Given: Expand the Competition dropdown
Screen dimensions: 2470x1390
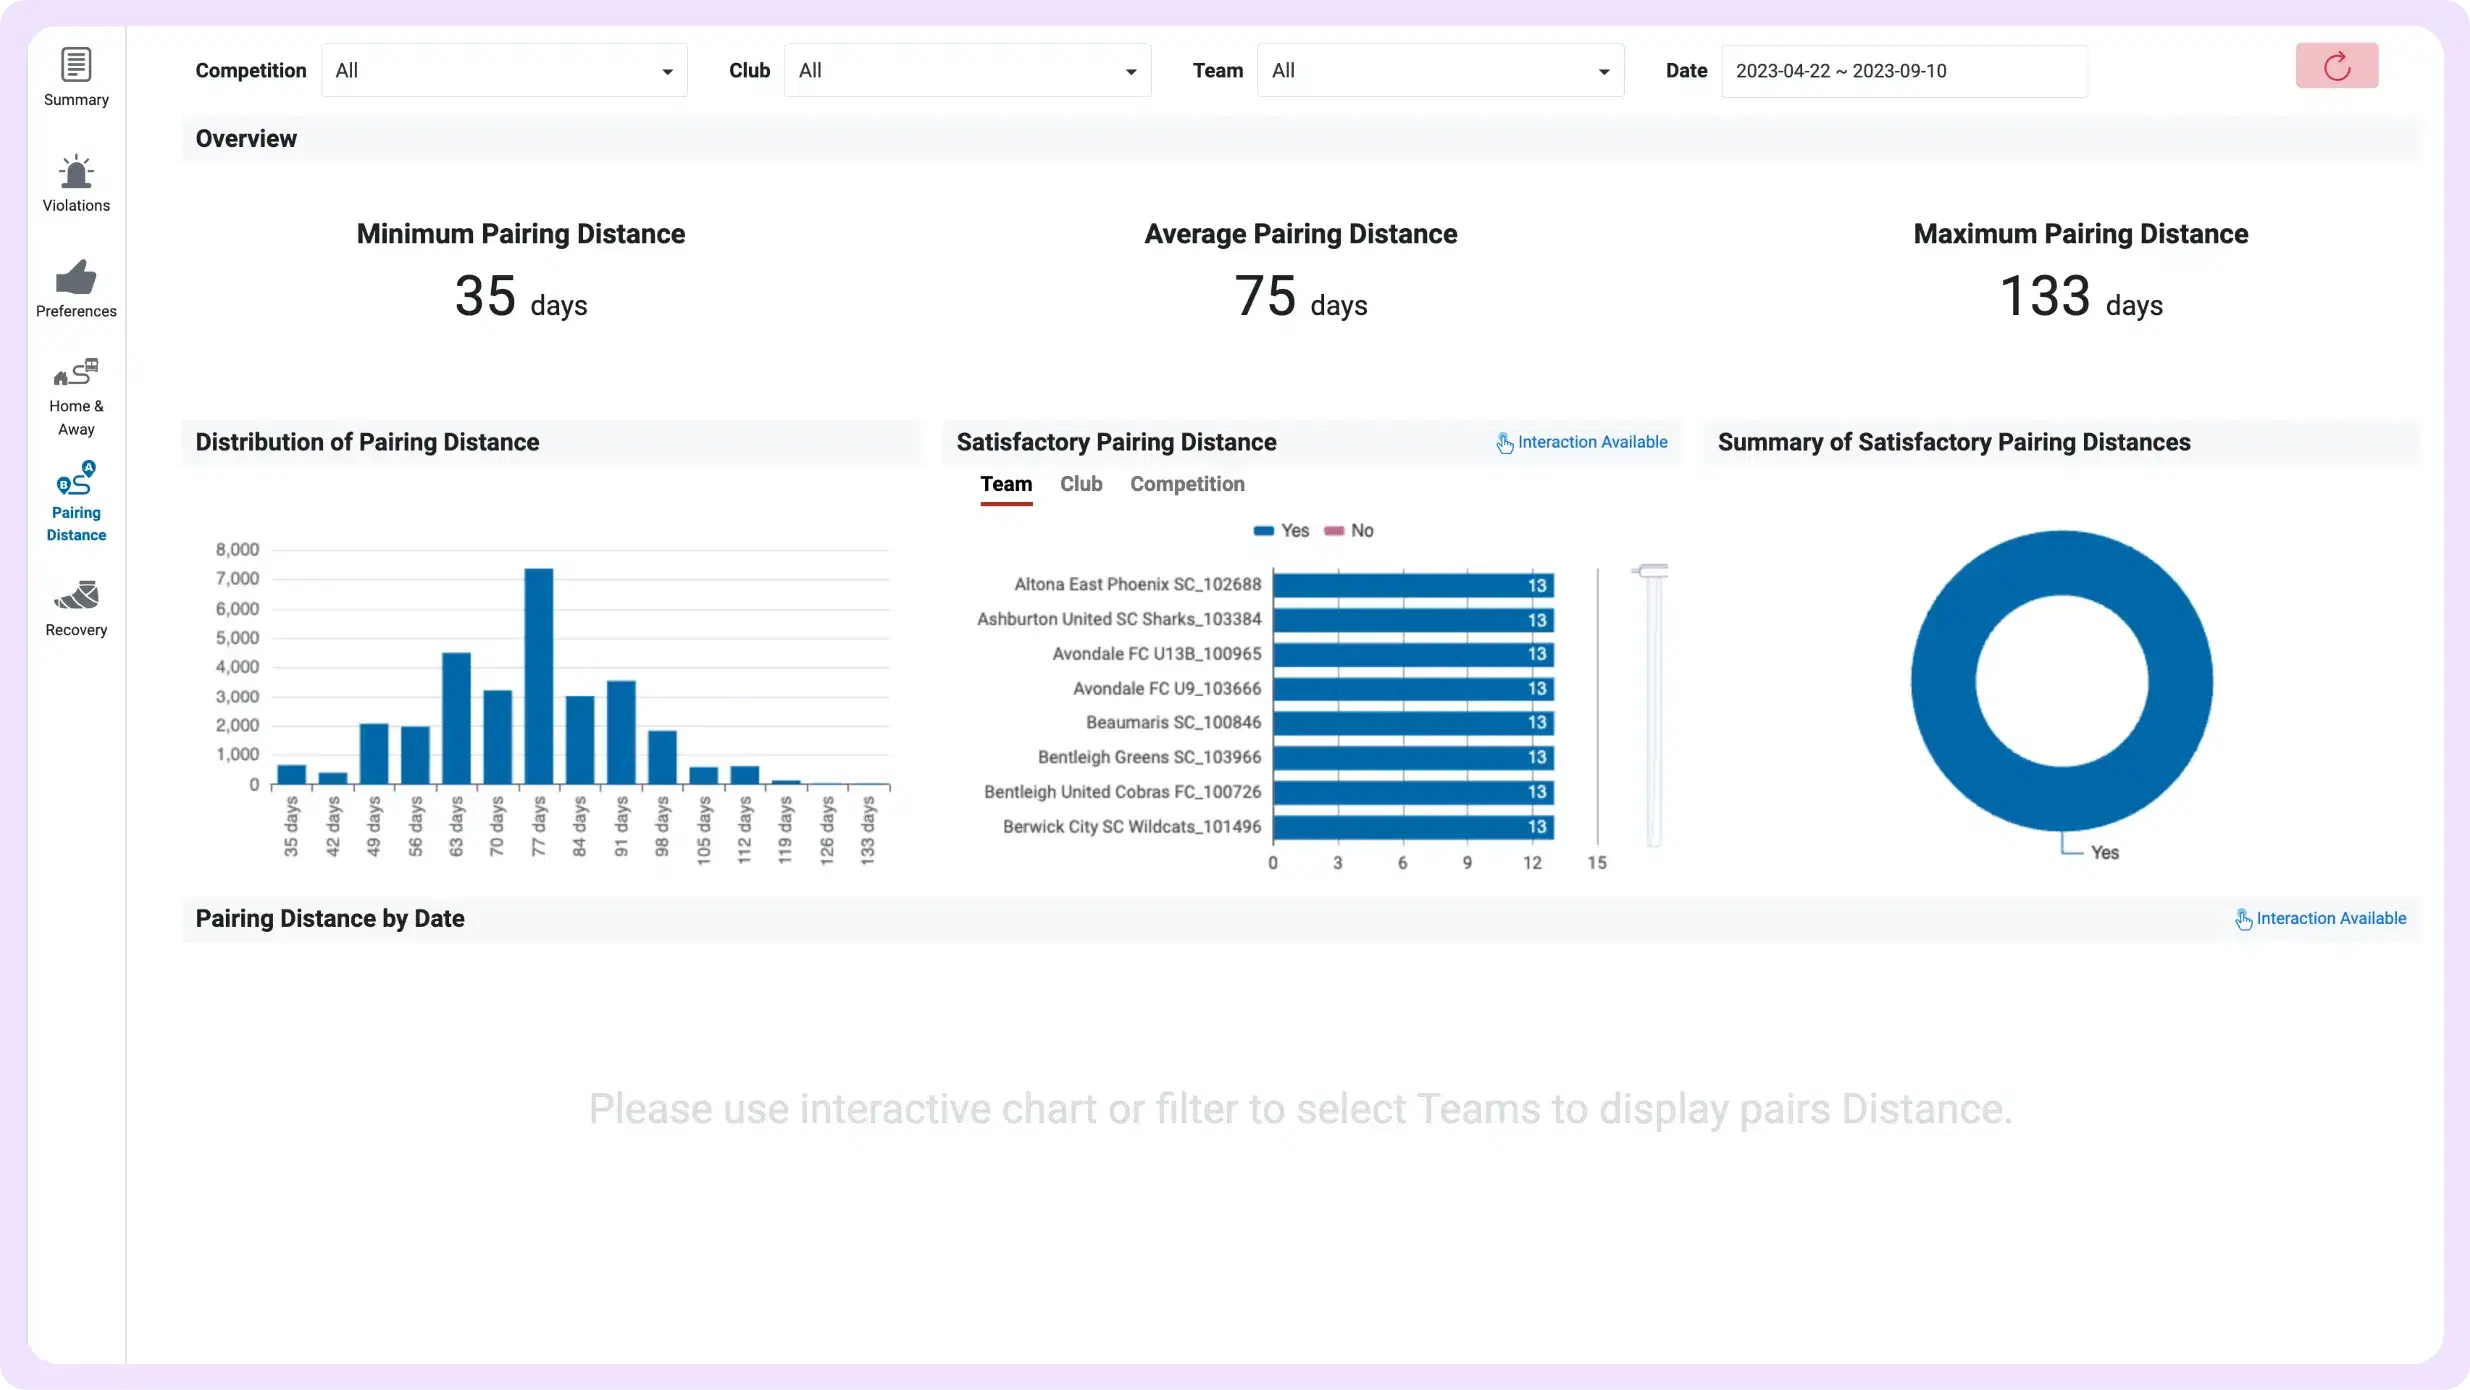Looking at the screenshot, I should click(x=504, y=71).
